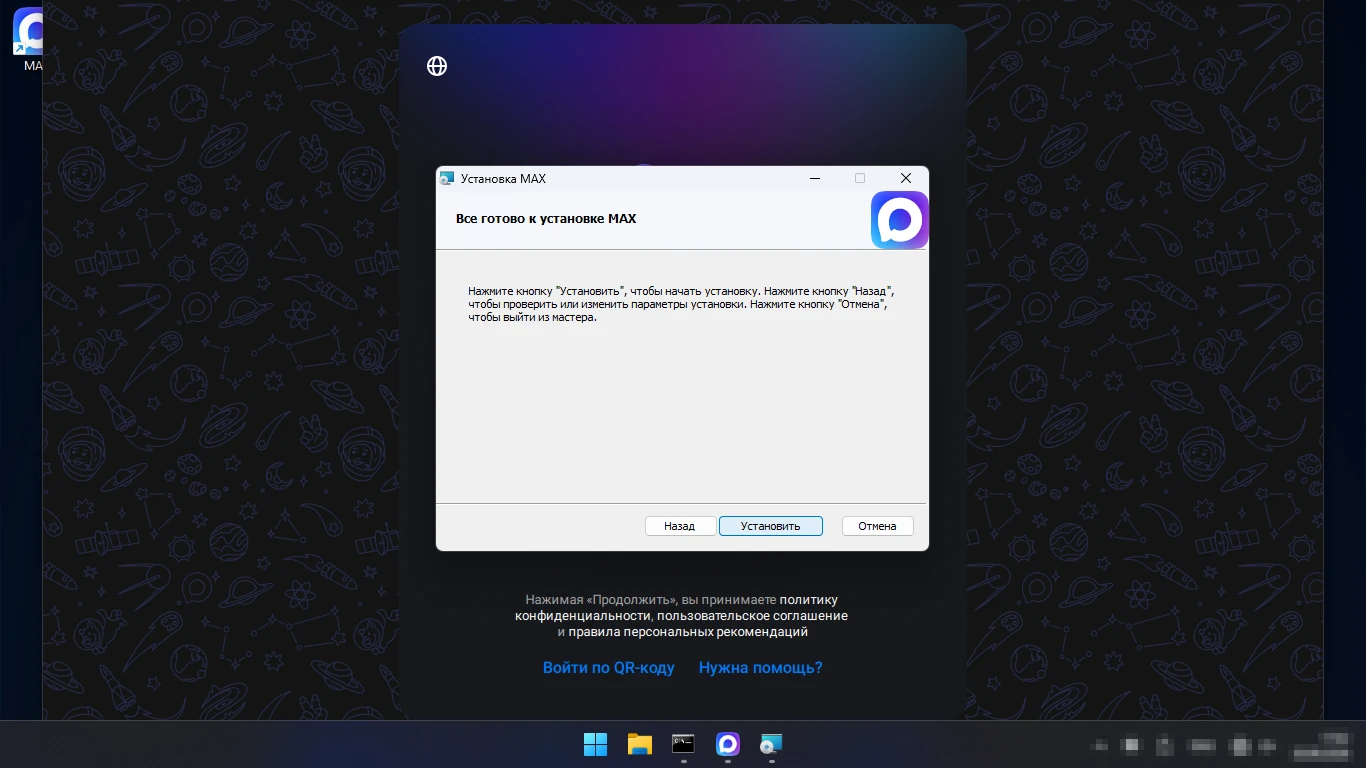Open the пользовательское соглашение link
This screenshot has height=768, width=1366.
752,615
